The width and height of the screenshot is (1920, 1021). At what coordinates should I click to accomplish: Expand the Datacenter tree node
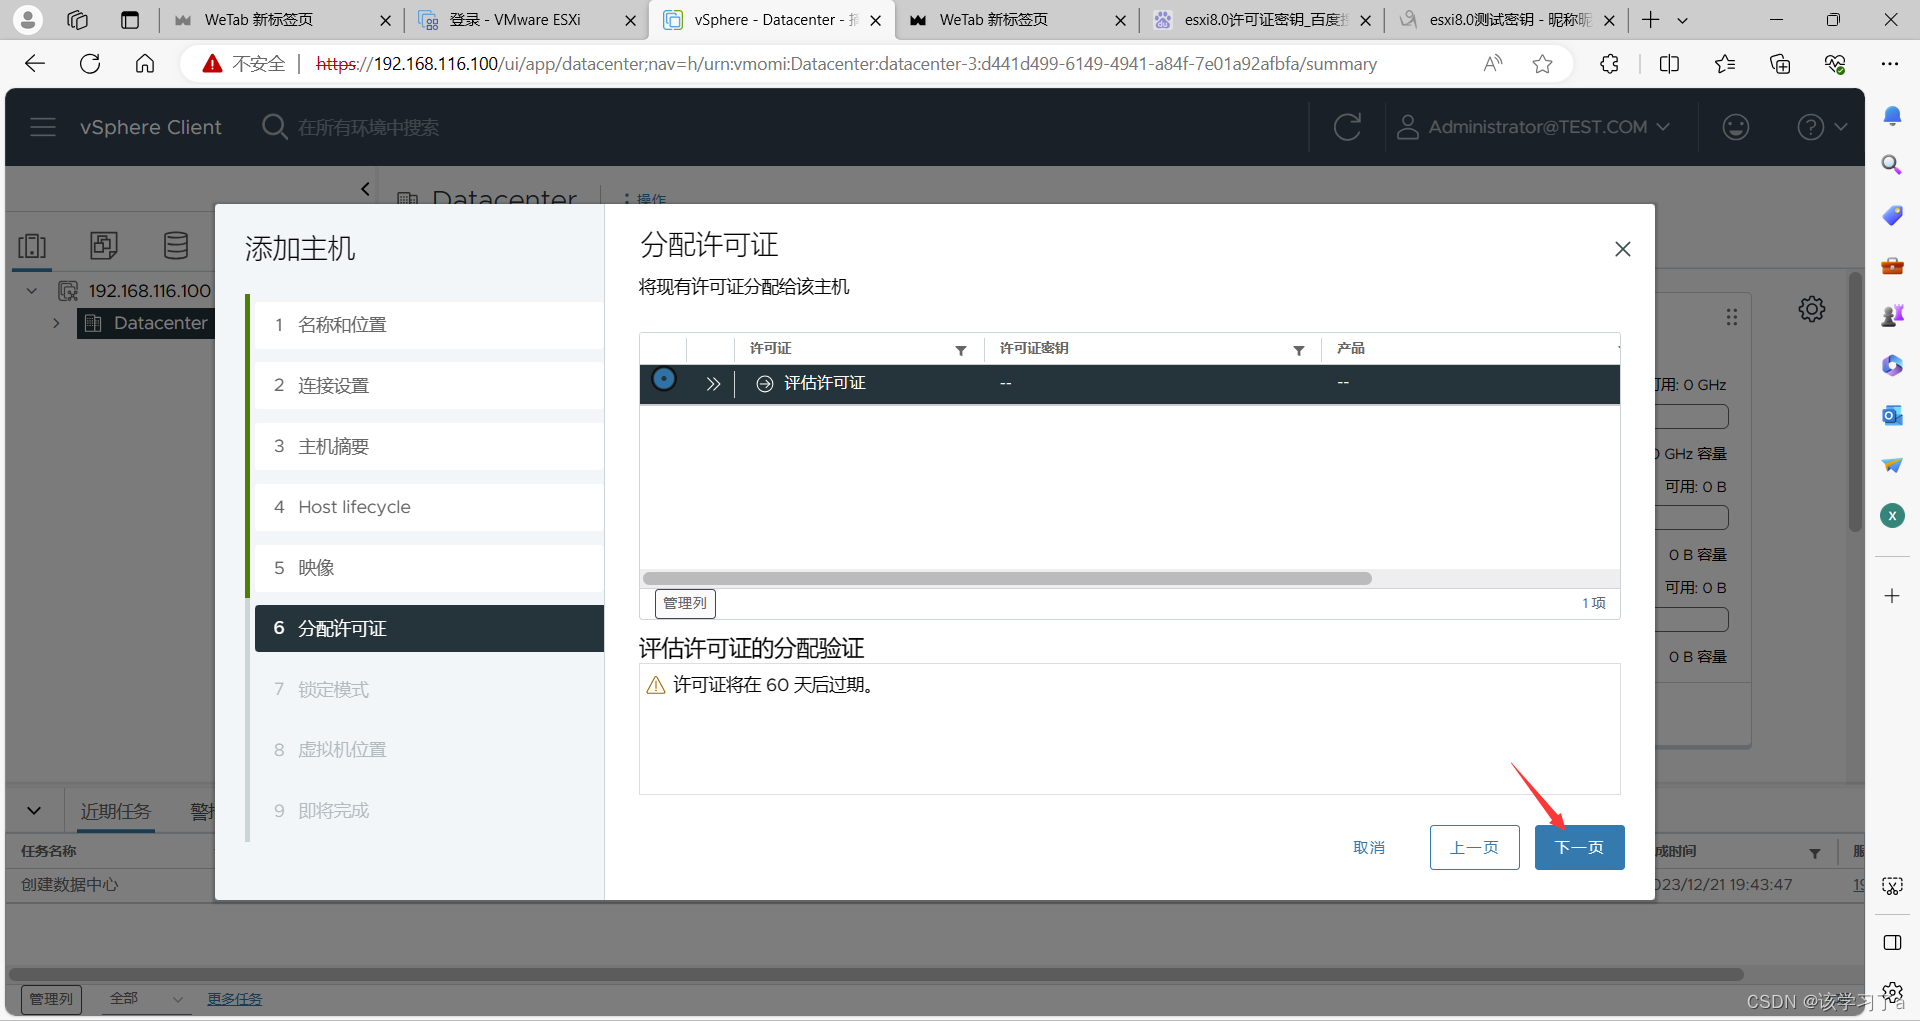(56, 323)
